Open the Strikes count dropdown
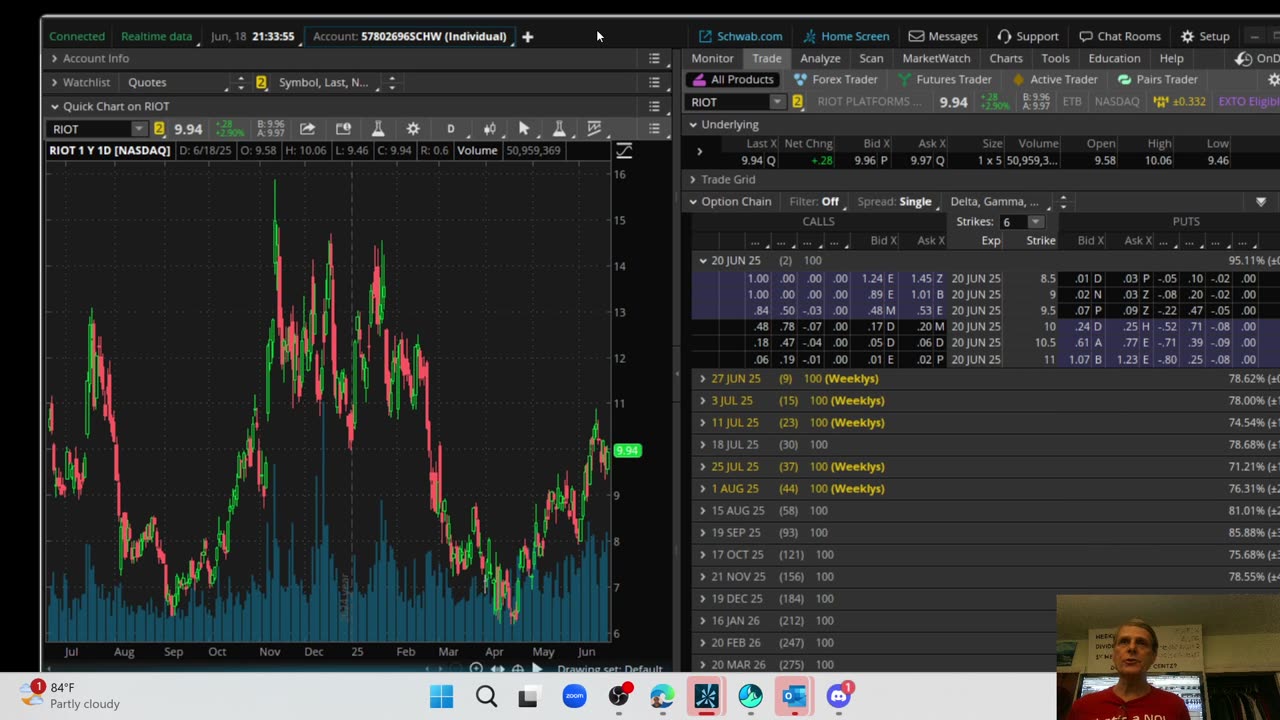1280x720 pixels. [x=1035, y=222]
